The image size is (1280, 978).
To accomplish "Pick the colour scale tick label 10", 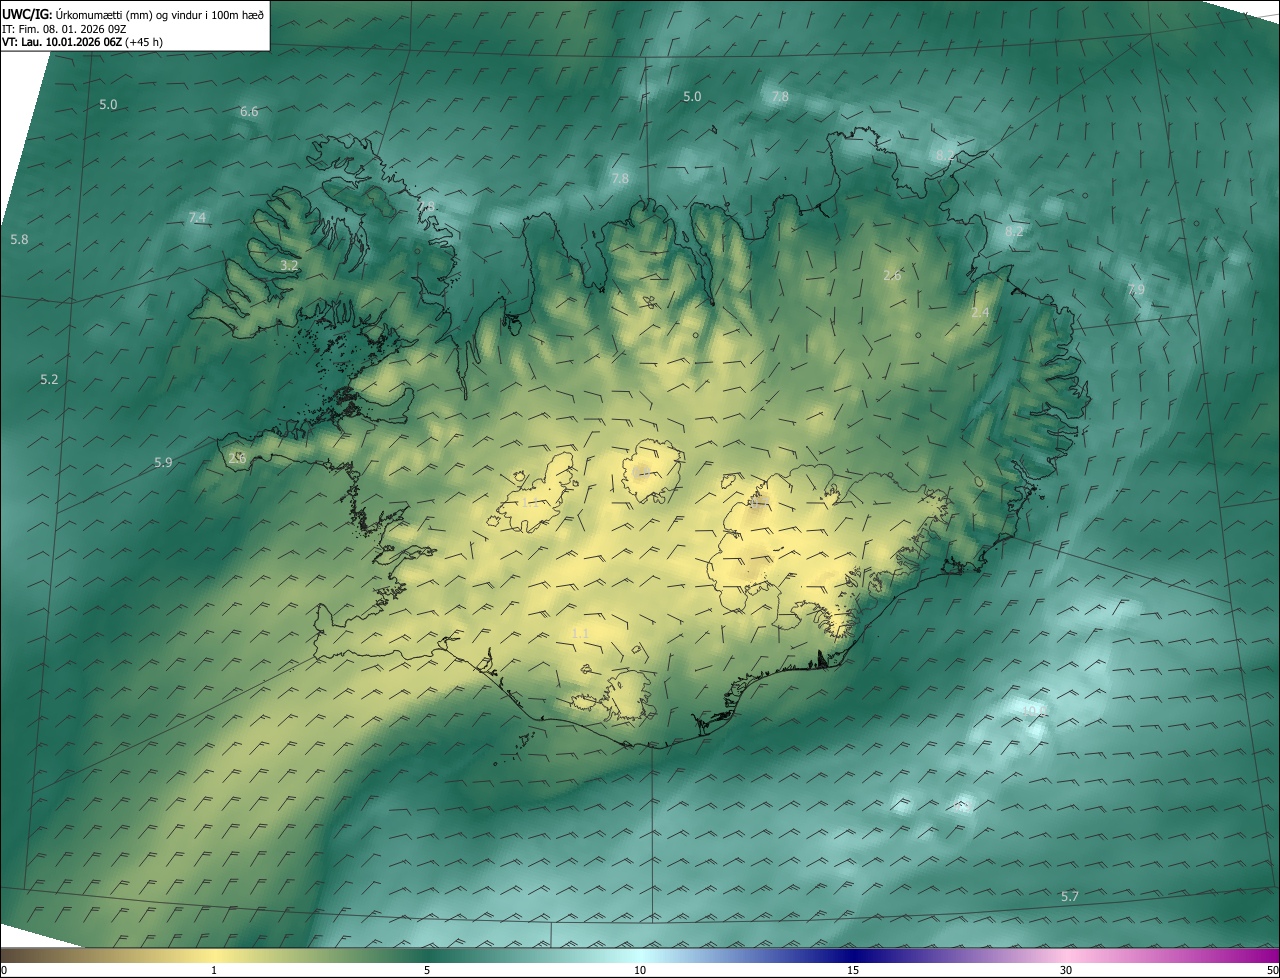I will tap(640, 970).
